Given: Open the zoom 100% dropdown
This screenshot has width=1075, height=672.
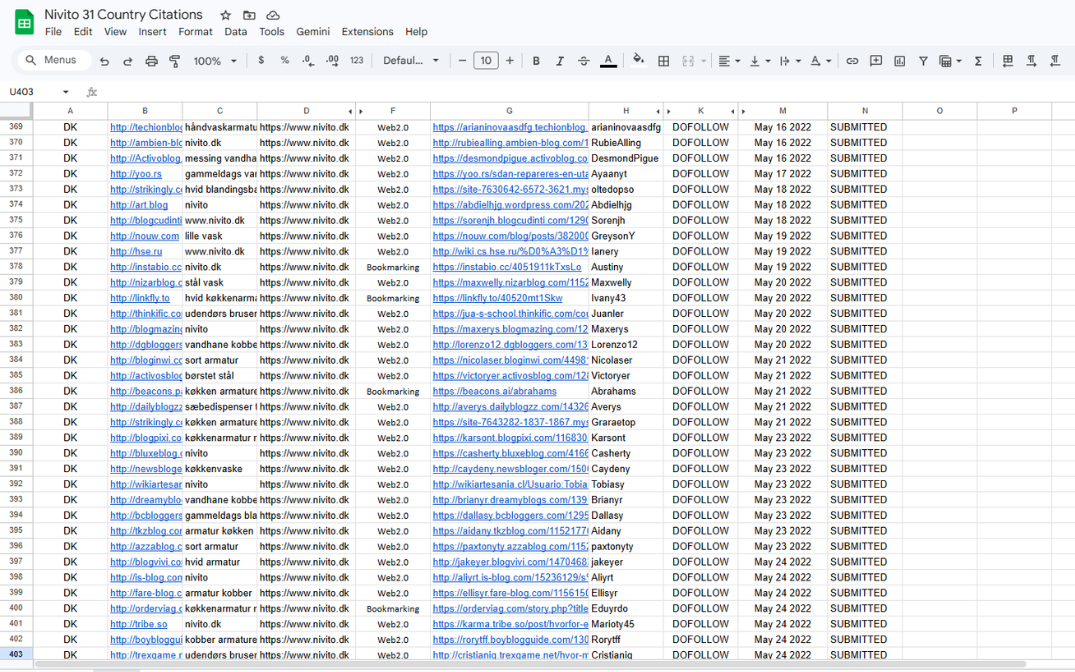Looking at the screenshot, I should point(215,61).
